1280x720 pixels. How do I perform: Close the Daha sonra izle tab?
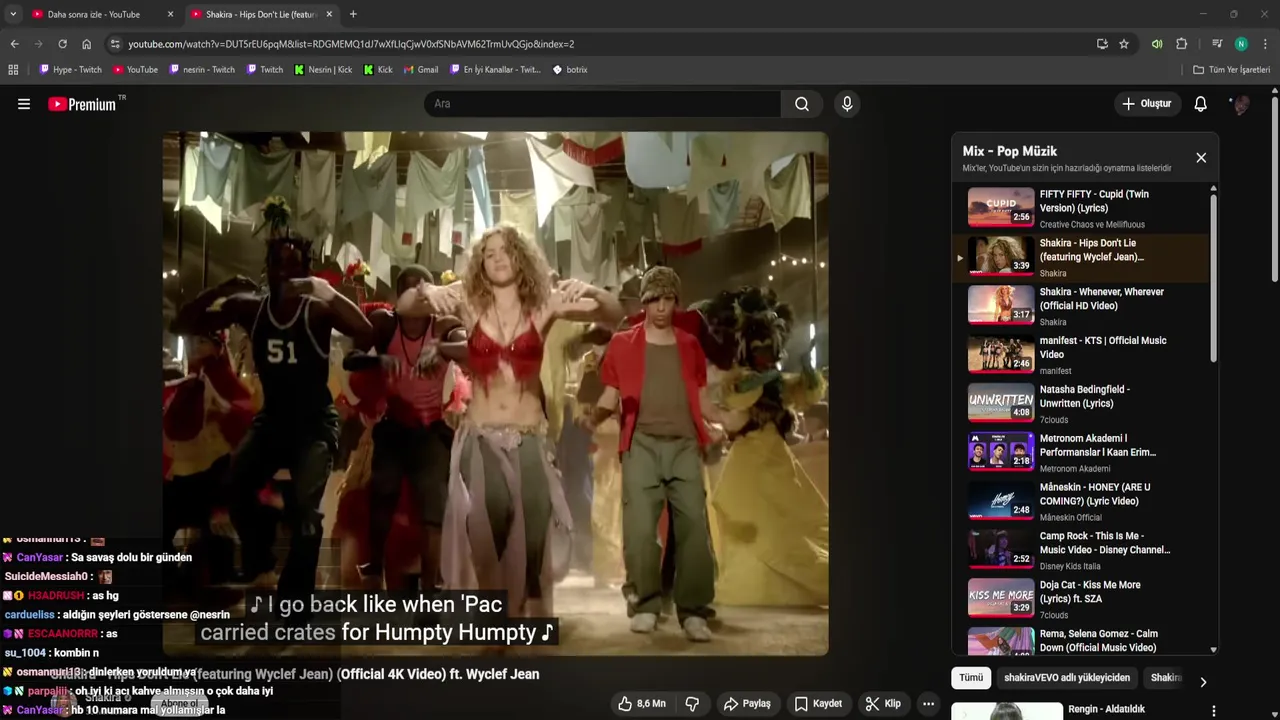(x=170, y=14)
